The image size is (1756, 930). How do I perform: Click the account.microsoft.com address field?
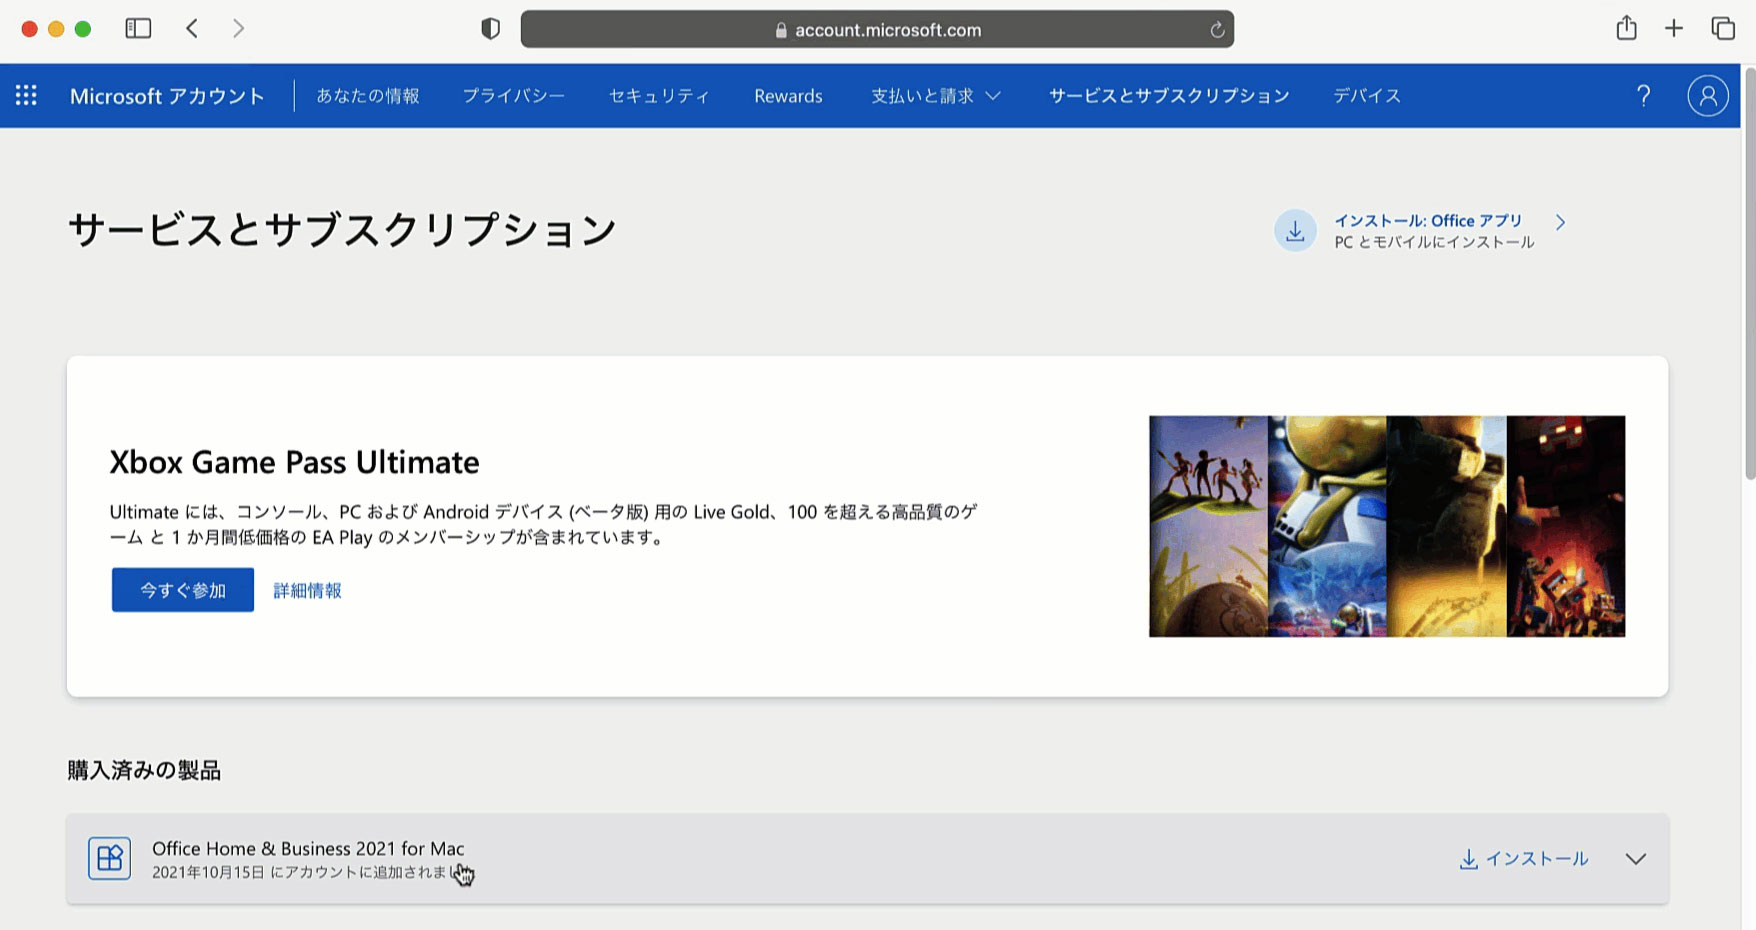coord(877,29)
